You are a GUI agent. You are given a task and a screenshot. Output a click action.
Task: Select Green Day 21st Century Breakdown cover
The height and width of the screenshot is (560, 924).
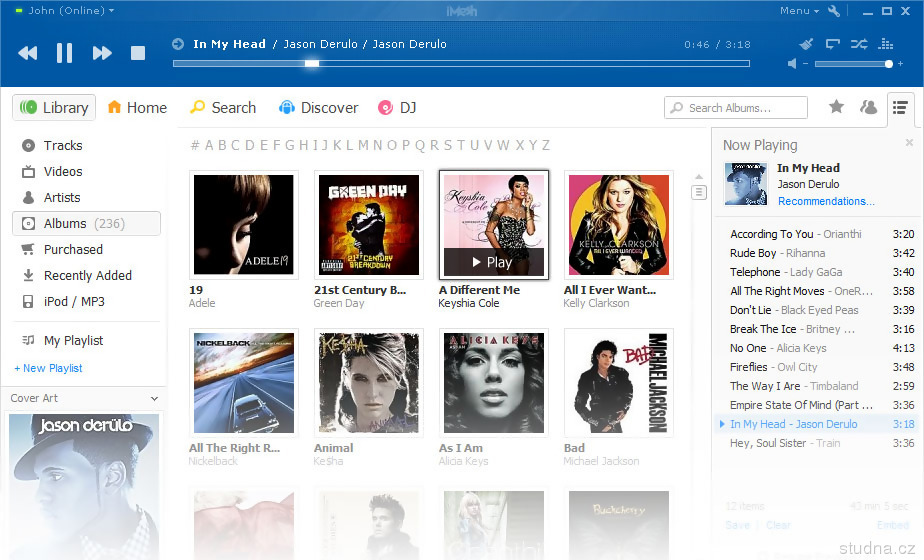(x=369, y=225)
